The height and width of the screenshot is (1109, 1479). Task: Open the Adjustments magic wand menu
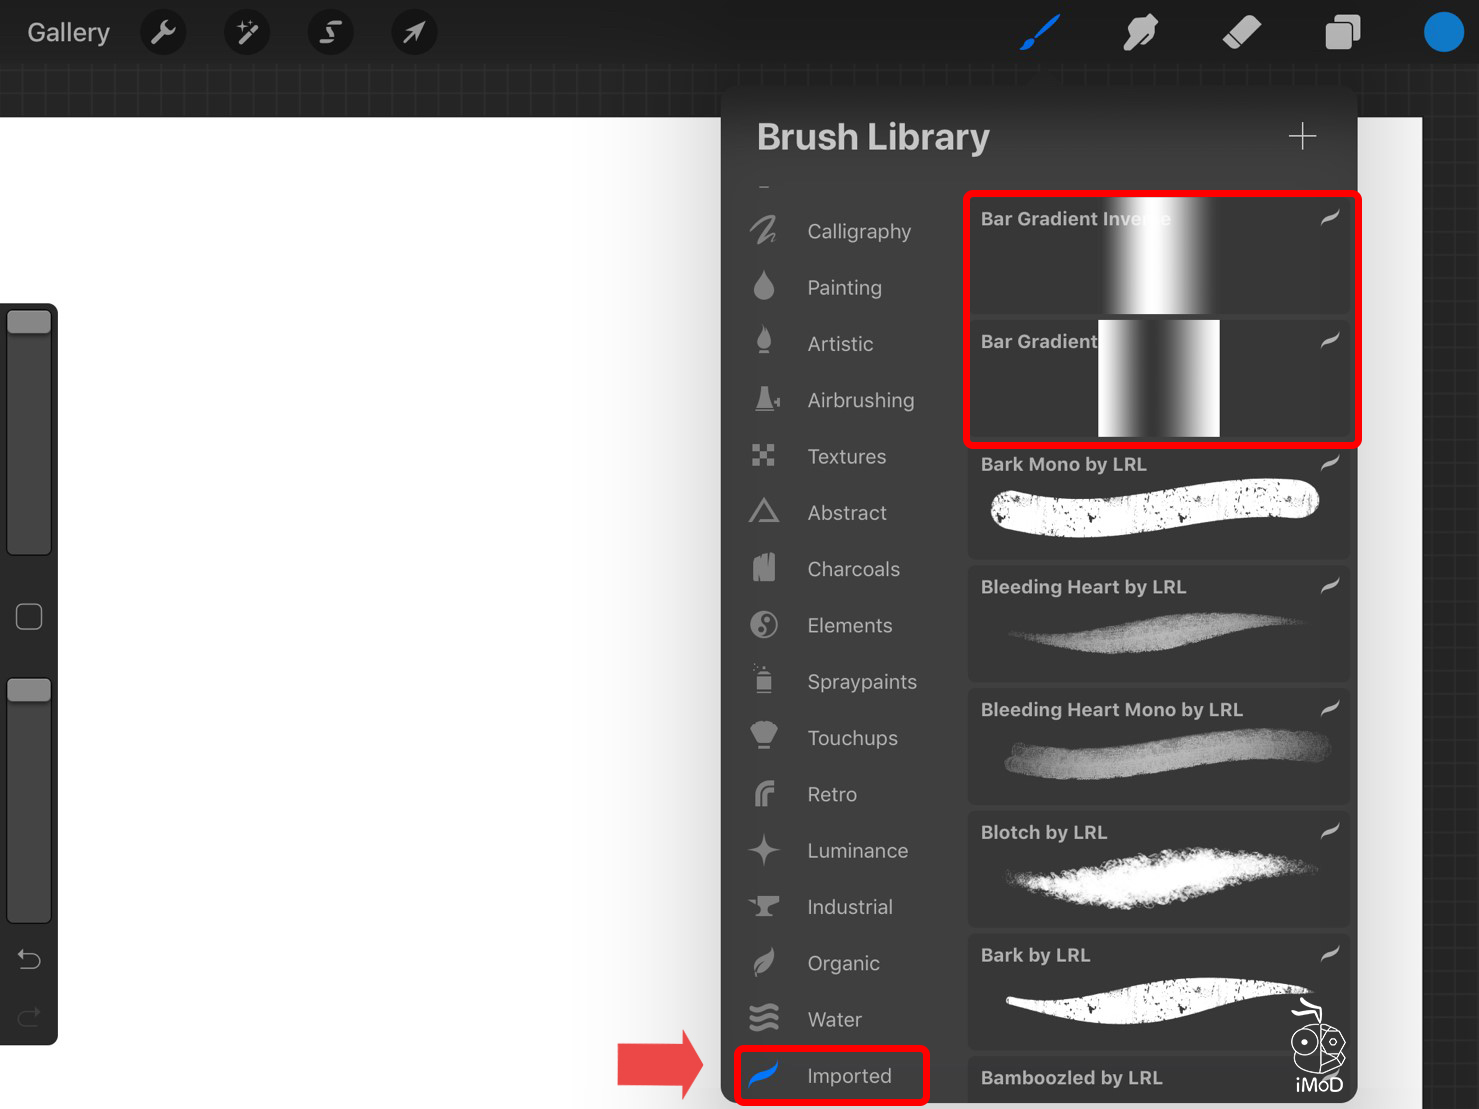[246, 33]
